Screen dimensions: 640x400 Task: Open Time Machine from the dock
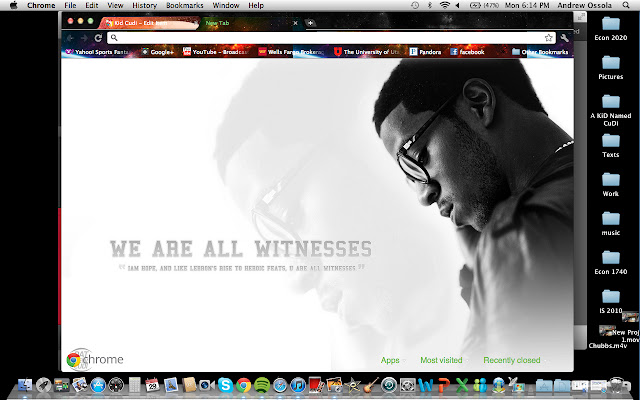[x=389, y=385]
